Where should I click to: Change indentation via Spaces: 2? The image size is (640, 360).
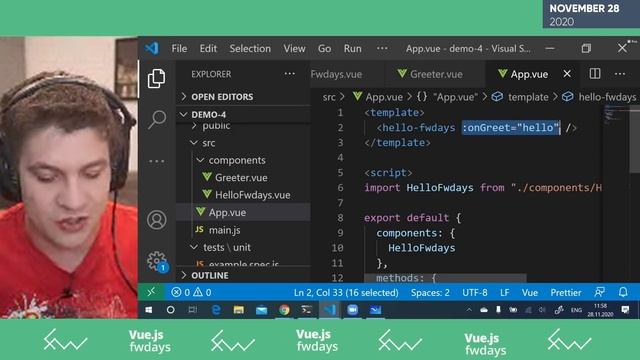click(430, 293)
